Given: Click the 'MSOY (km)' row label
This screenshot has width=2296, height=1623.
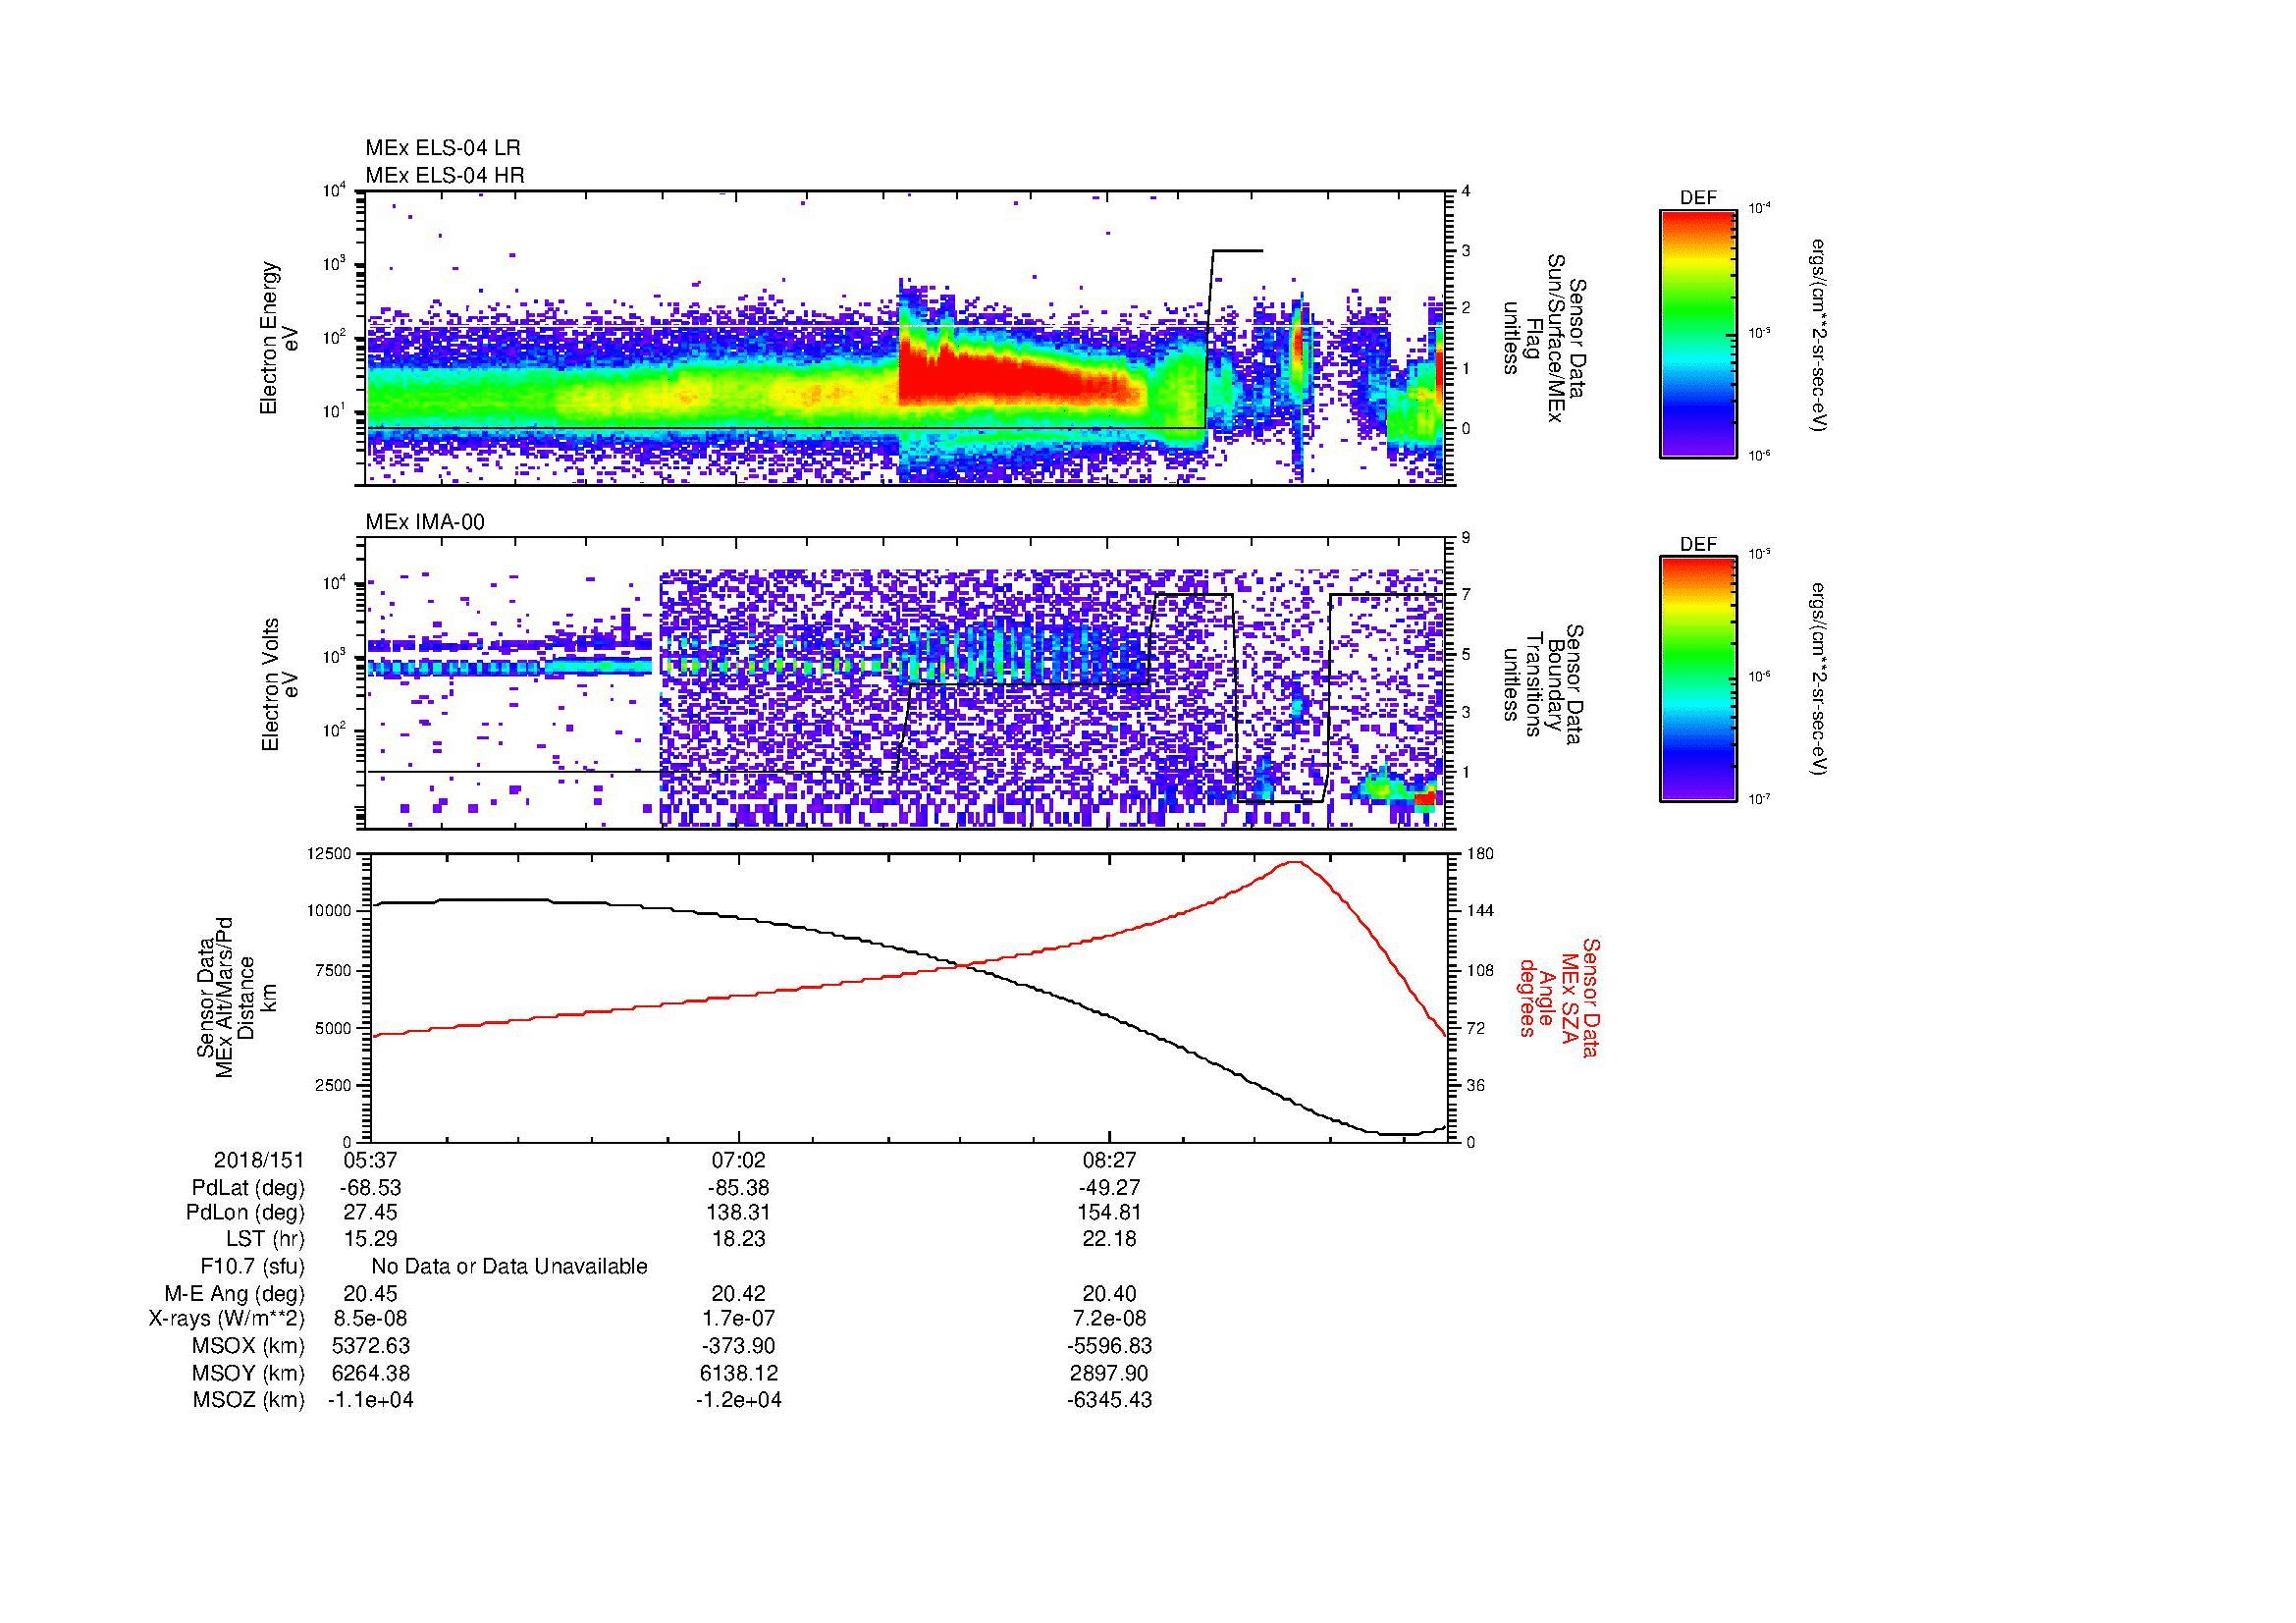Looking at the screenshot, I should tap(248, 1373).
